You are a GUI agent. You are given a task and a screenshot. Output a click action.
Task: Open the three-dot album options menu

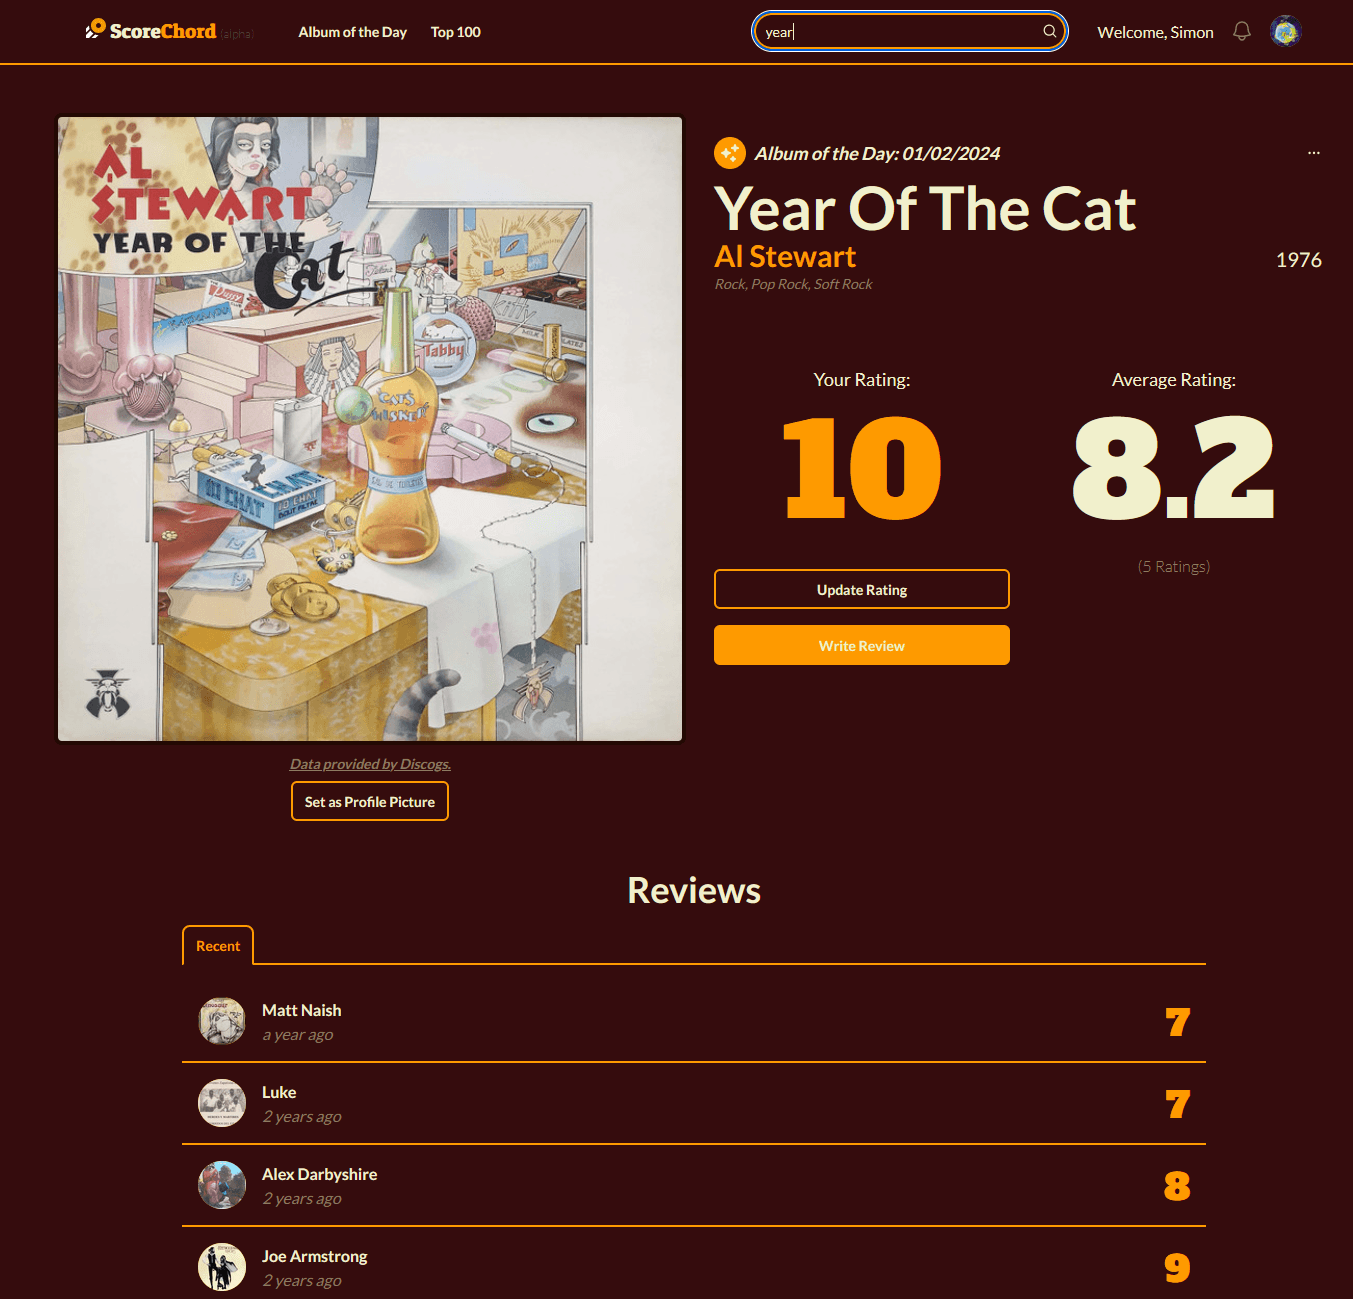click(x=1313, y=153)
